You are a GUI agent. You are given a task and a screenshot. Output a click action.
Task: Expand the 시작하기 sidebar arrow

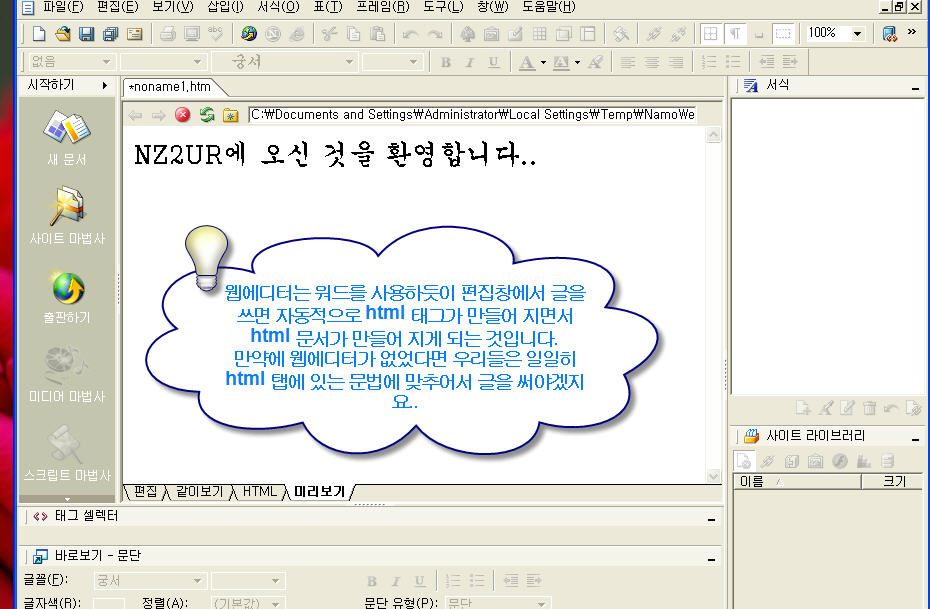pos(105,85)
